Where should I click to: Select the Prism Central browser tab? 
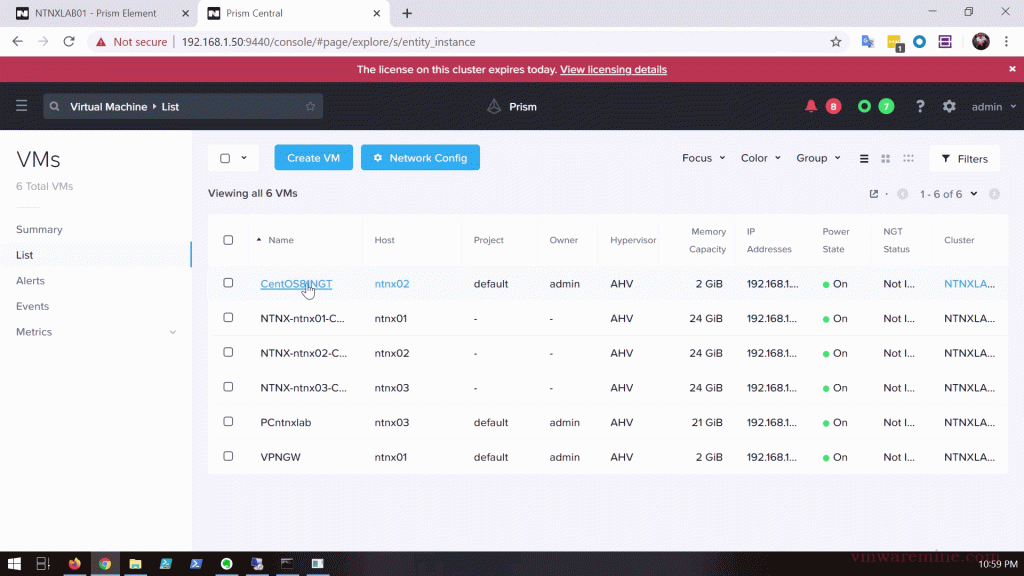click(x=293, y=13)
